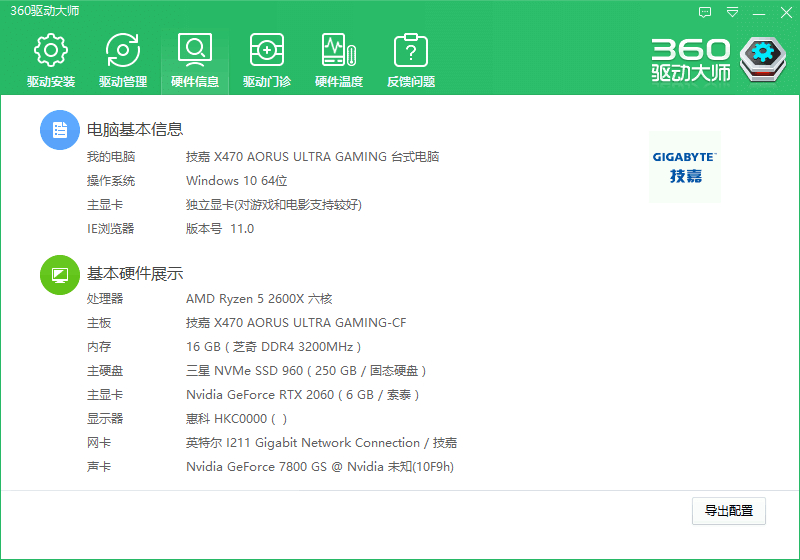Open the 驱动门诊 first-aid icon
Screen dimensions: 800x560
267,50
